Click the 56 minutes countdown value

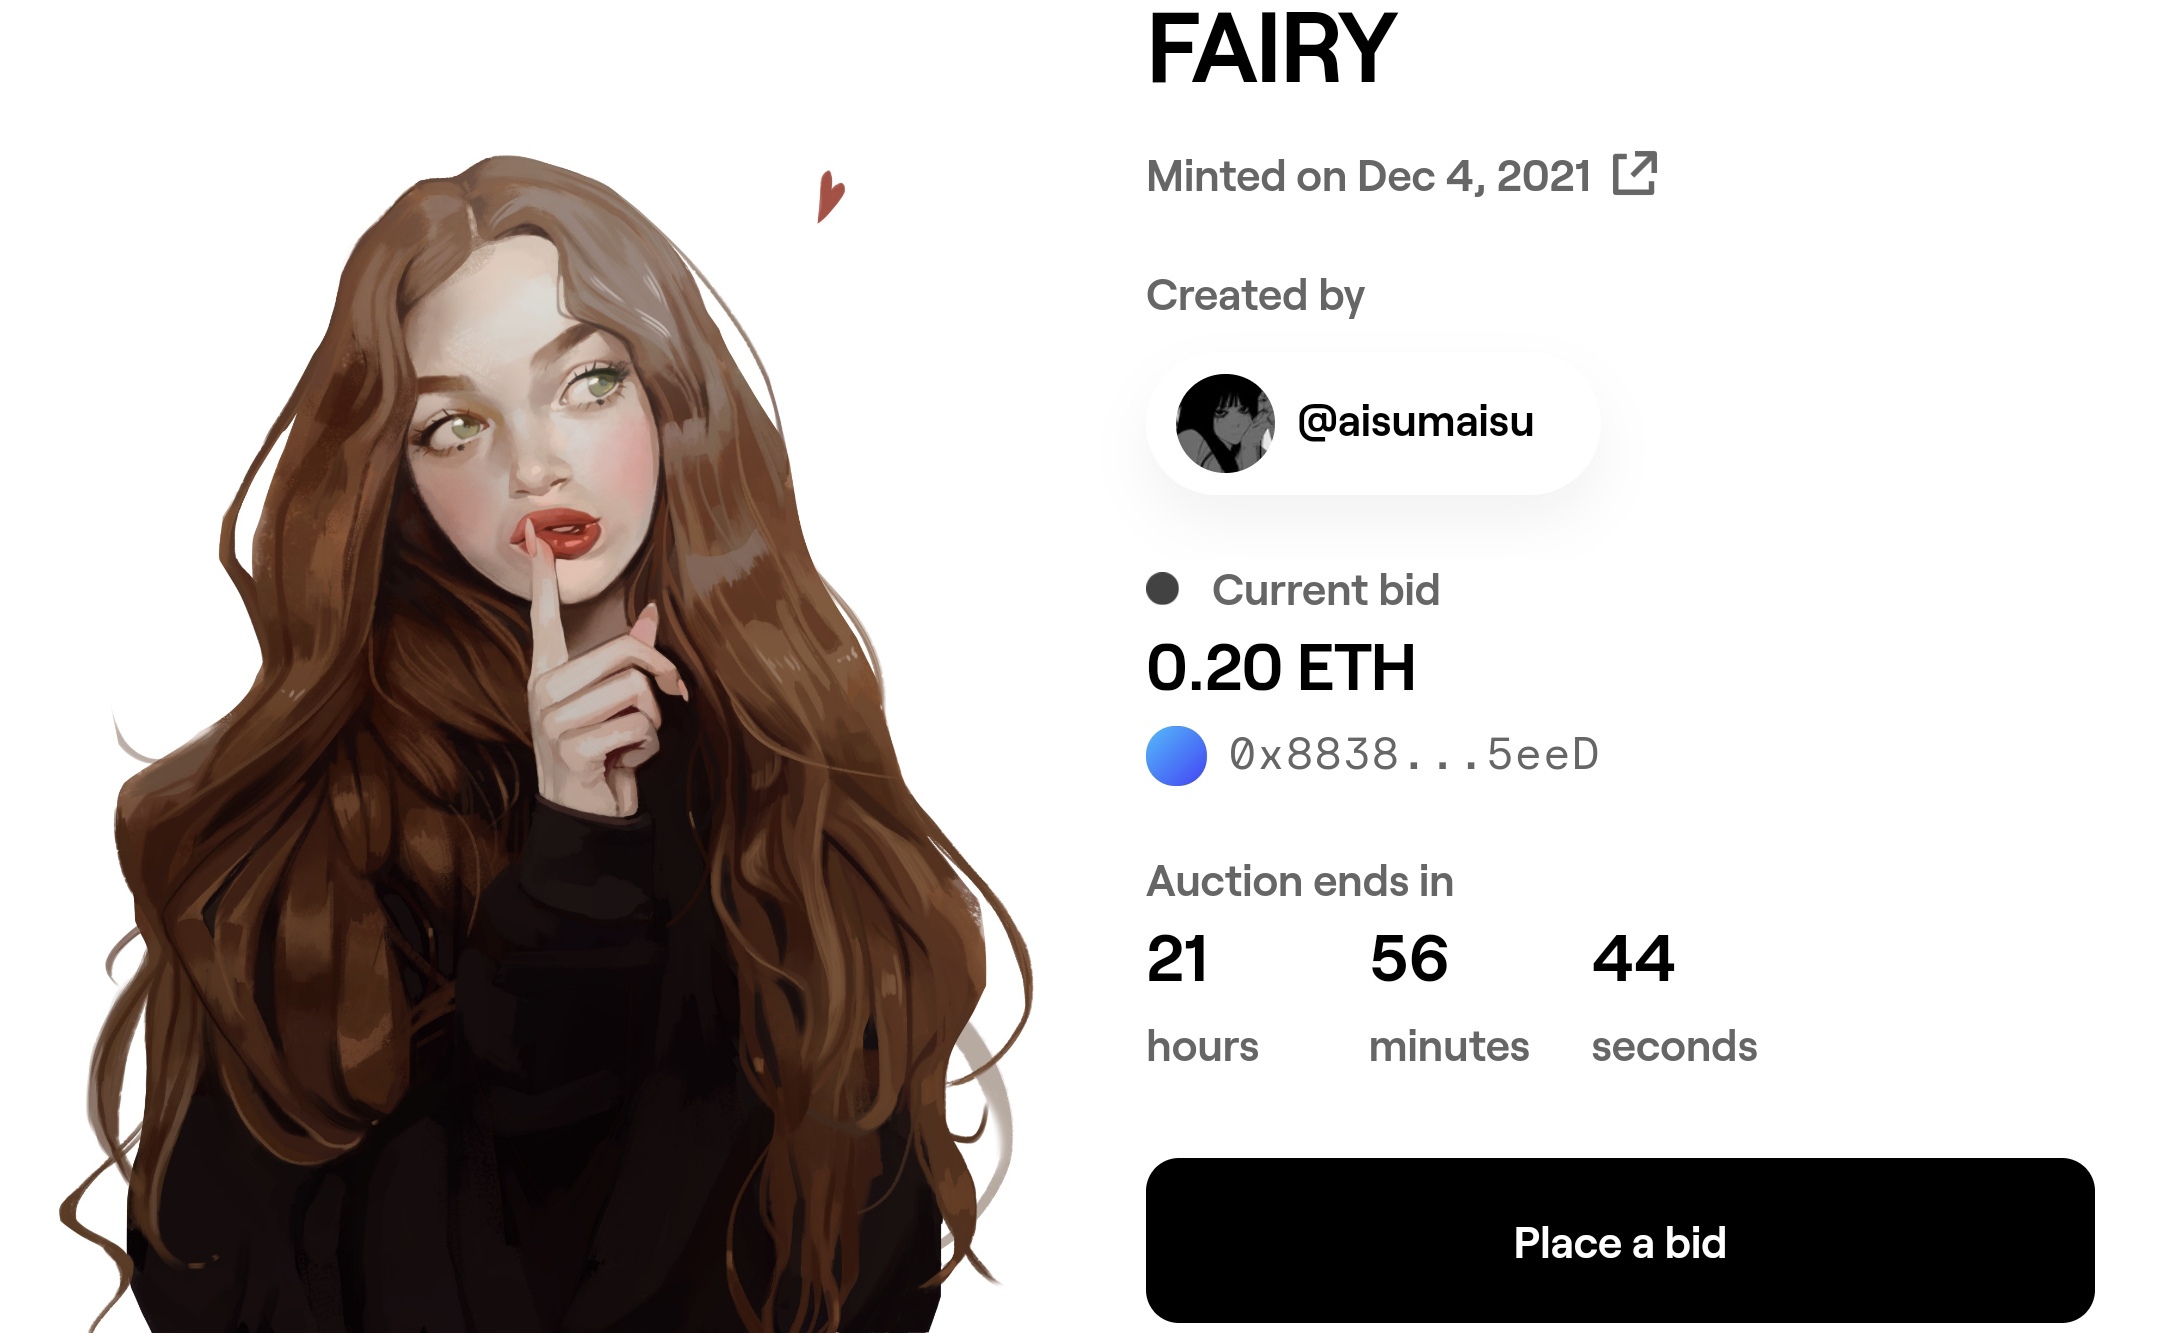1409,959
